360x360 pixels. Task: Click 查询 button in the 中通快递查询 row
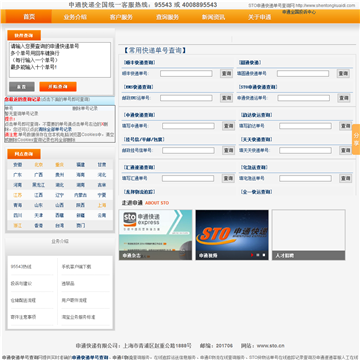tap(229, 126)
